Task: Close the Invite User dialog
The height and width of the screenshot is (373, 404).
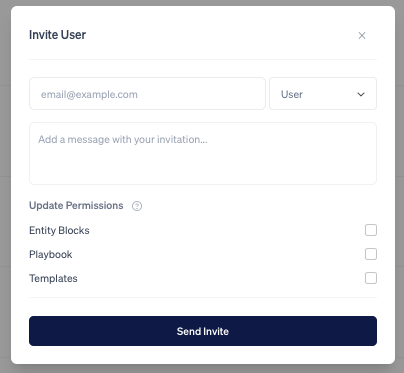Action: [x=362, y=35]
